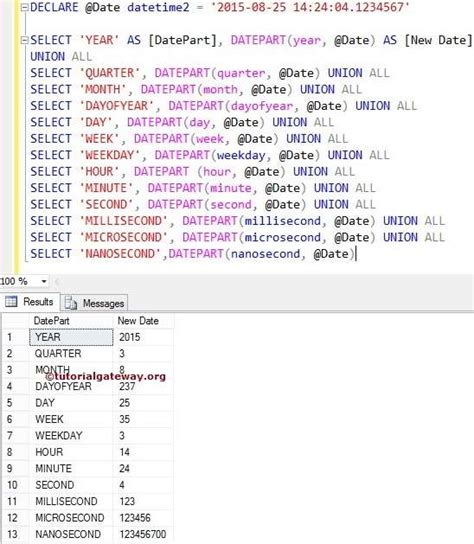
Task: Click the left scroll arrow beside zoom
Action: 57,281
